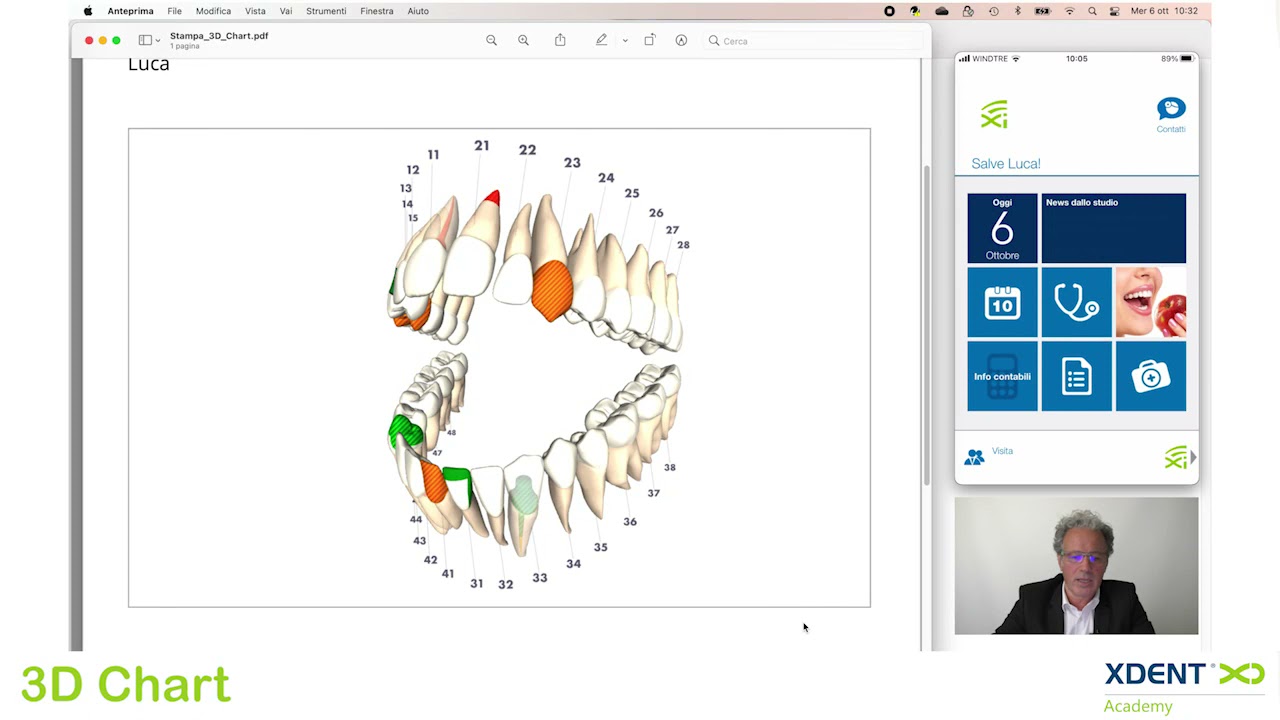Open the Aiuto menu
The image size is (1280, 720).
[418, 11]
